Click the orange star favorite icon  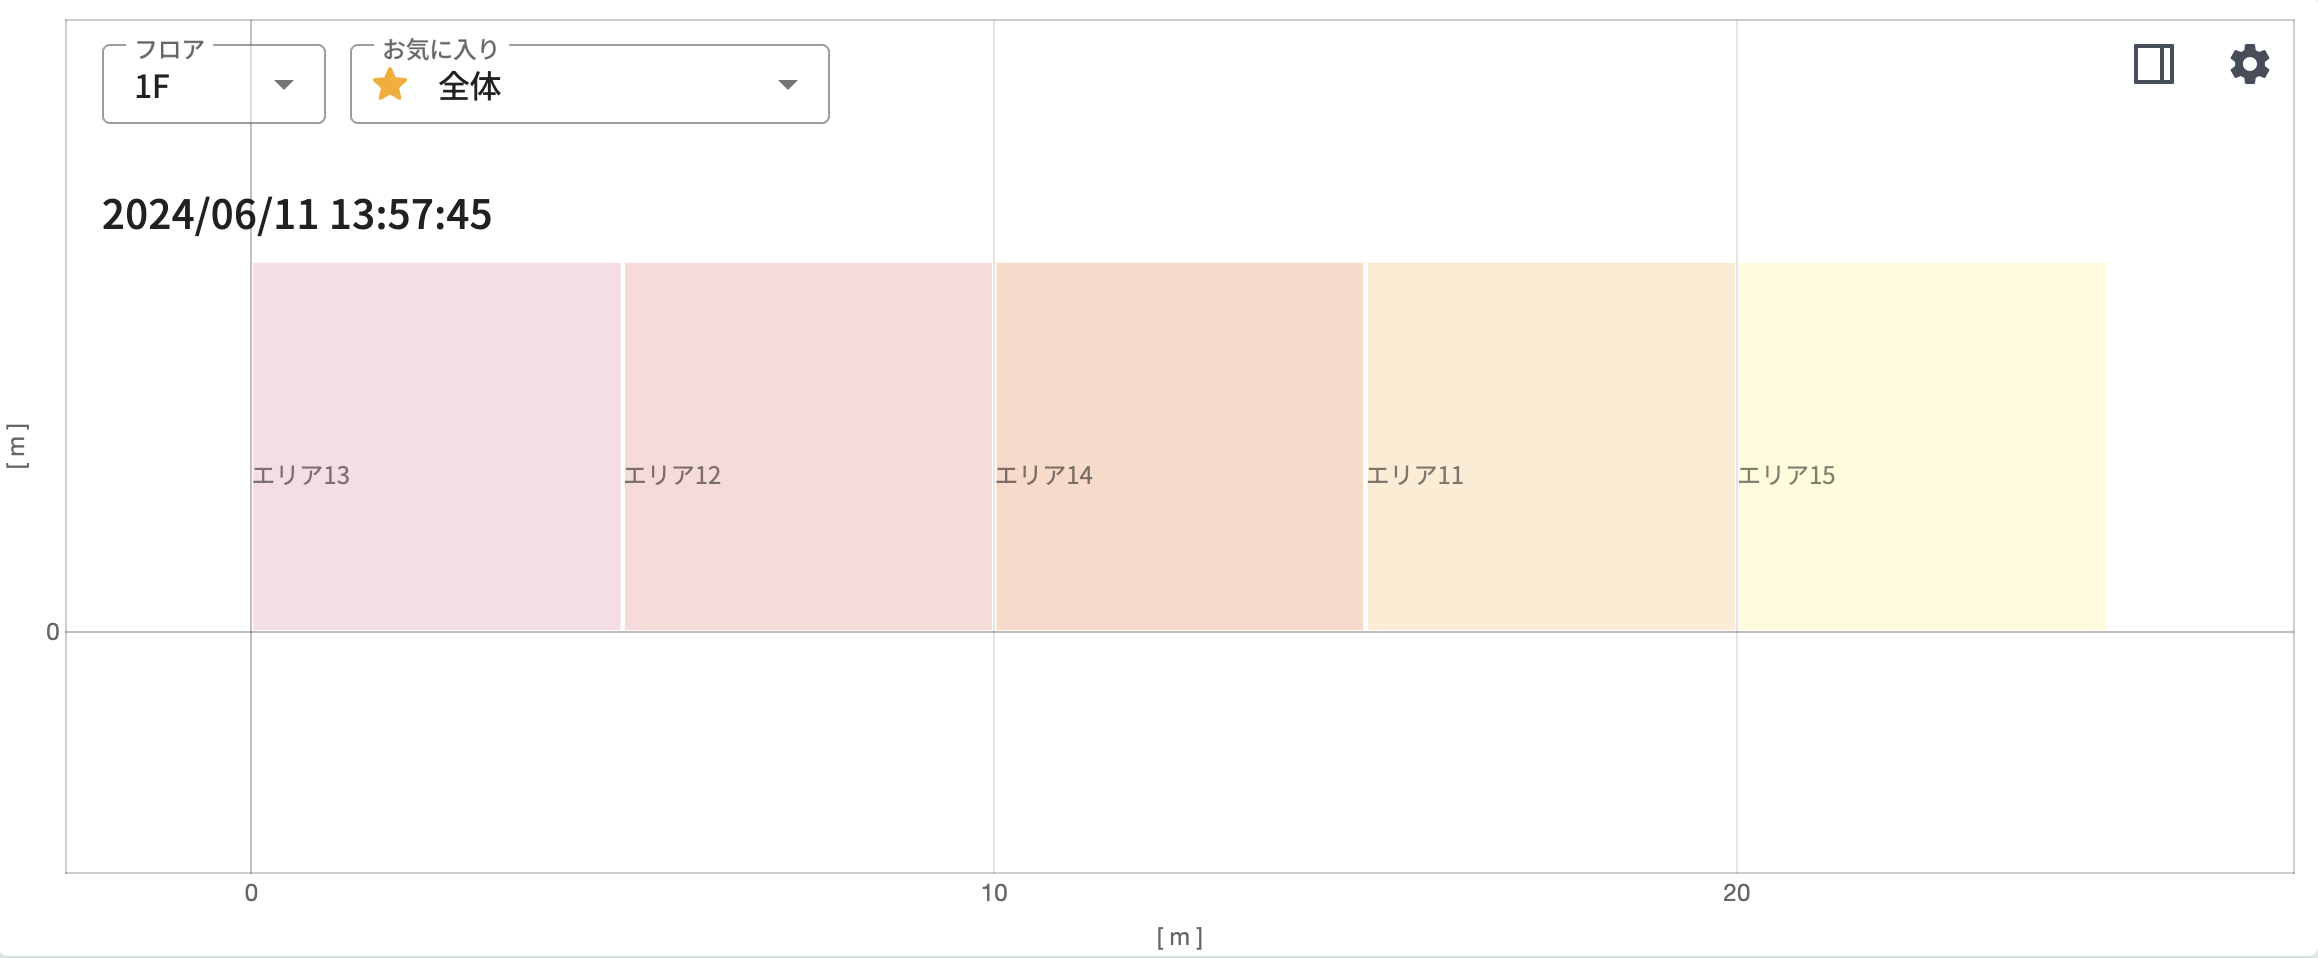pyautogui.click(x=390, y=86)
